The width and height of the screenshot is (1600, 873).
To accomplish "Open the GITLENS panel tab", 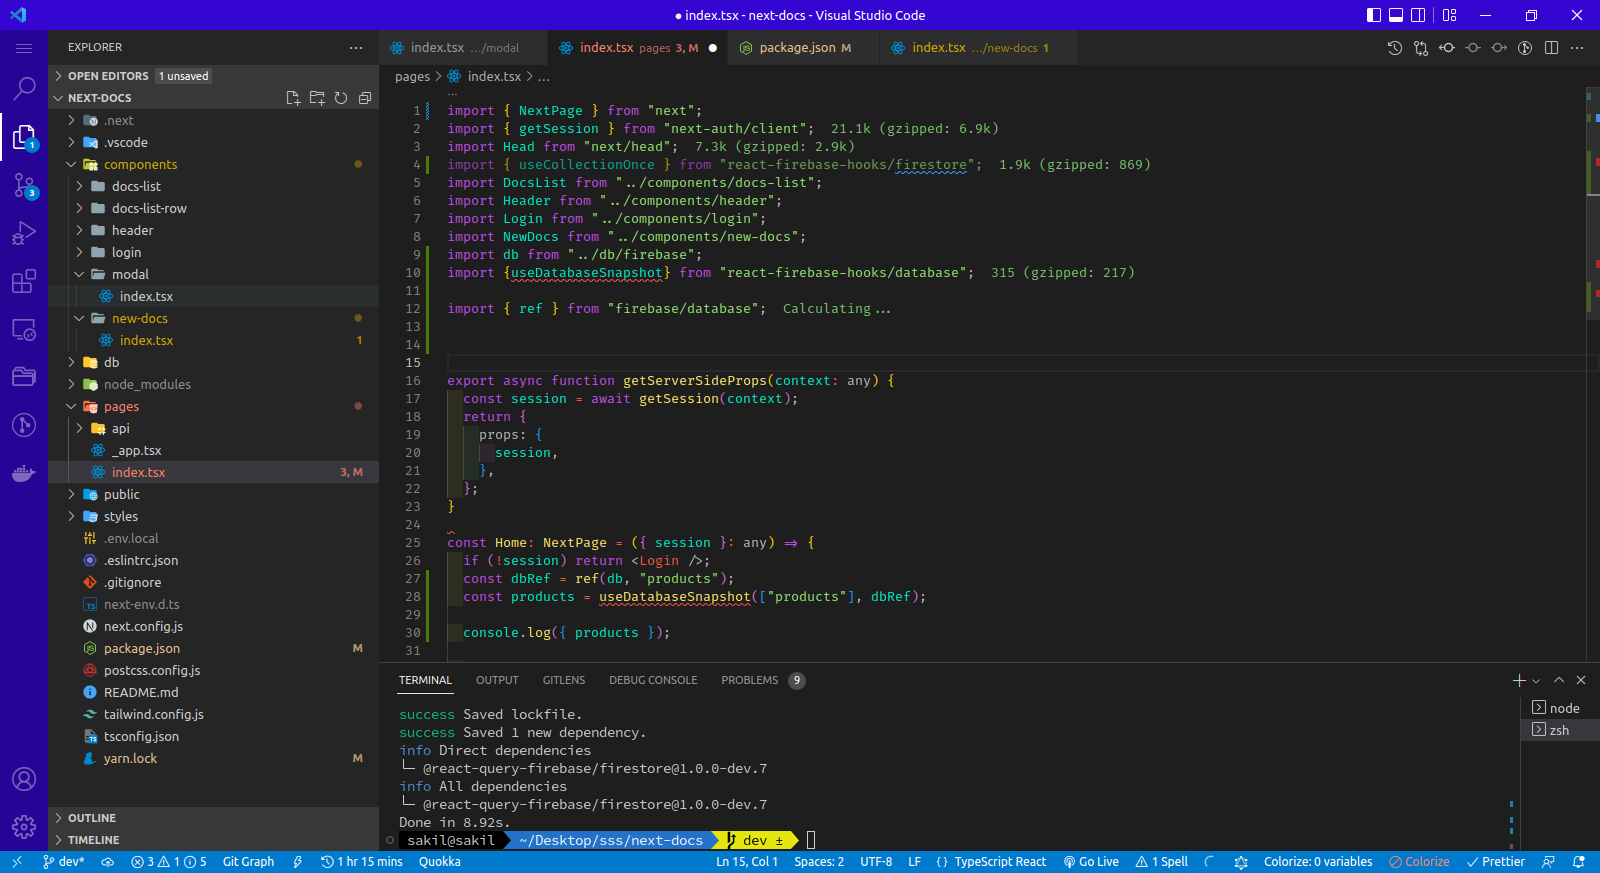I will 564,680.
